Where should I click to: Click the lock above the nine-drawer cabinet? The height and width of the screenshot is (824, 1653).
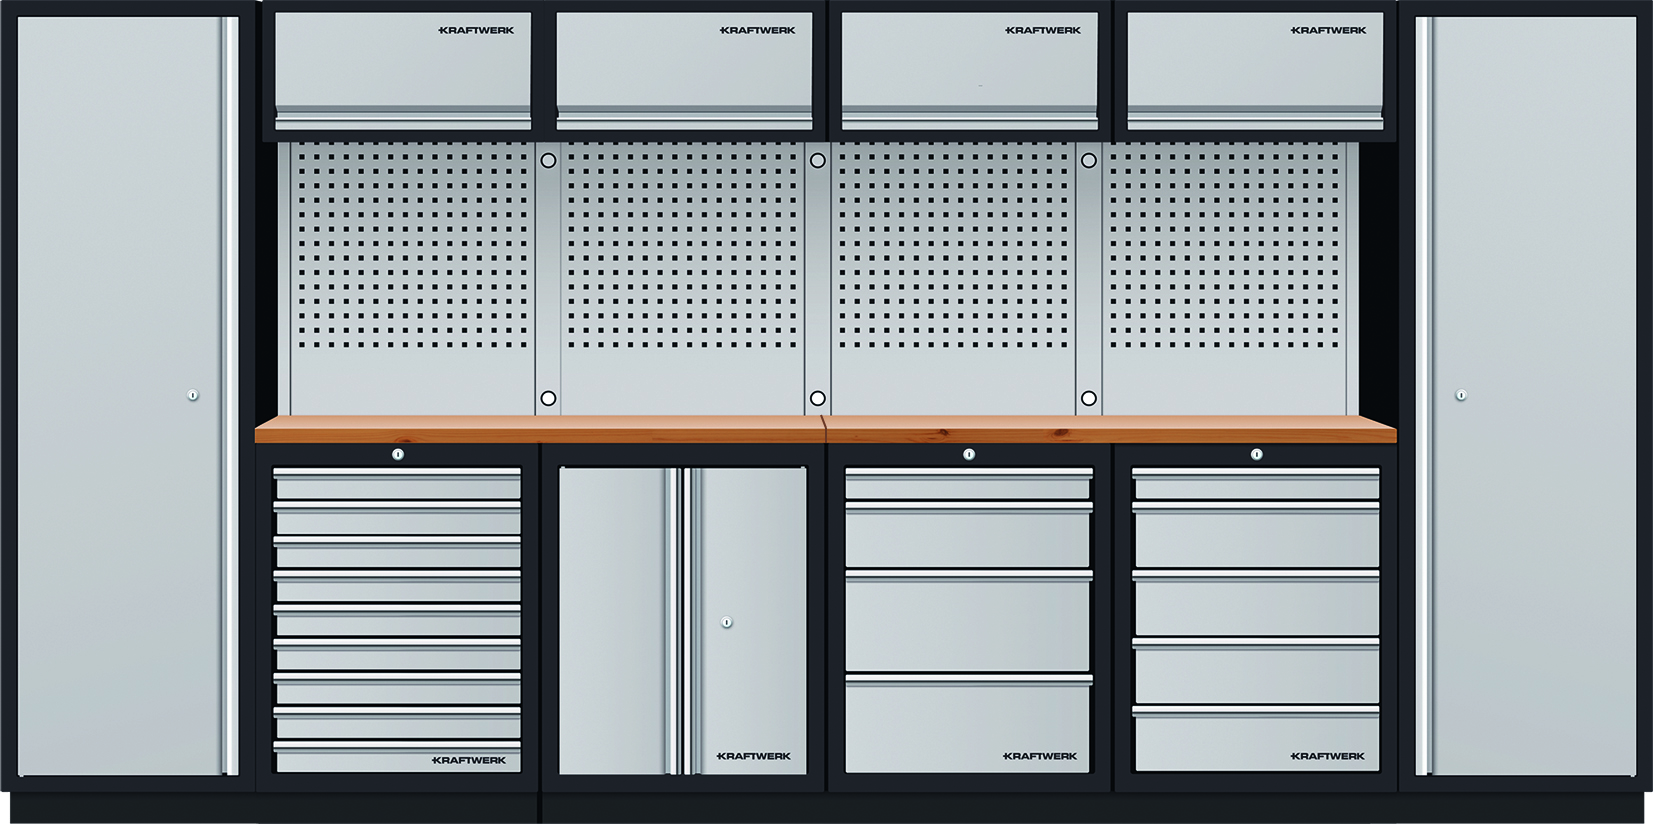click(397, 454)
